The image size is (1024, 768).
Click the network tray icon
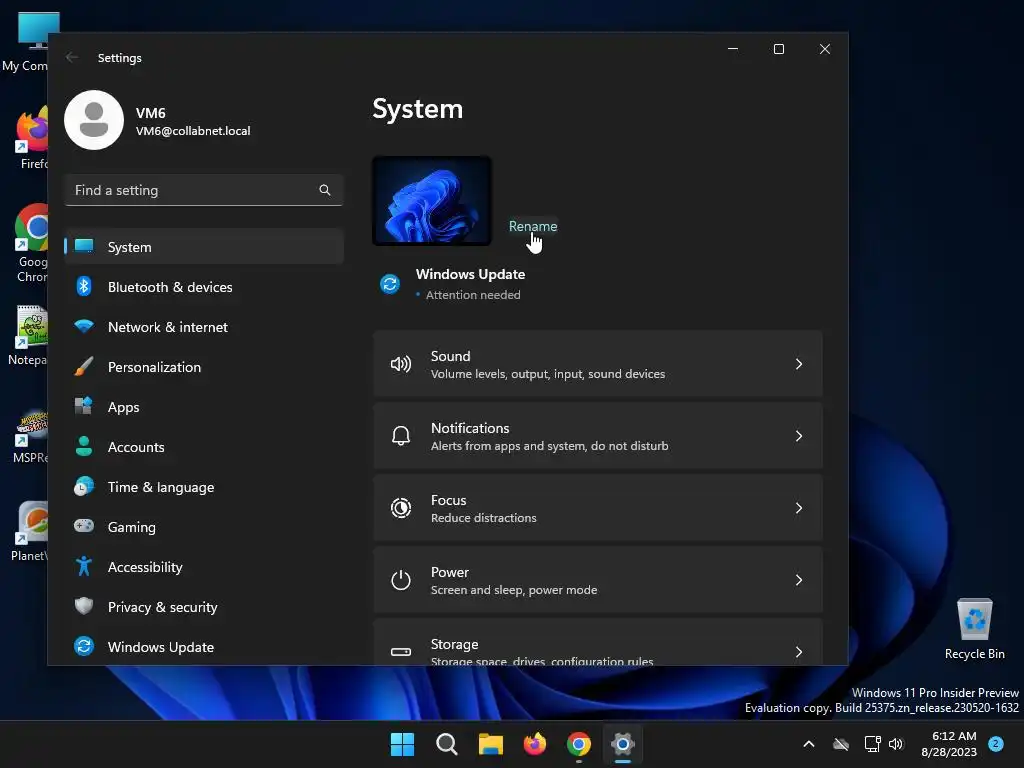(872, 744)
